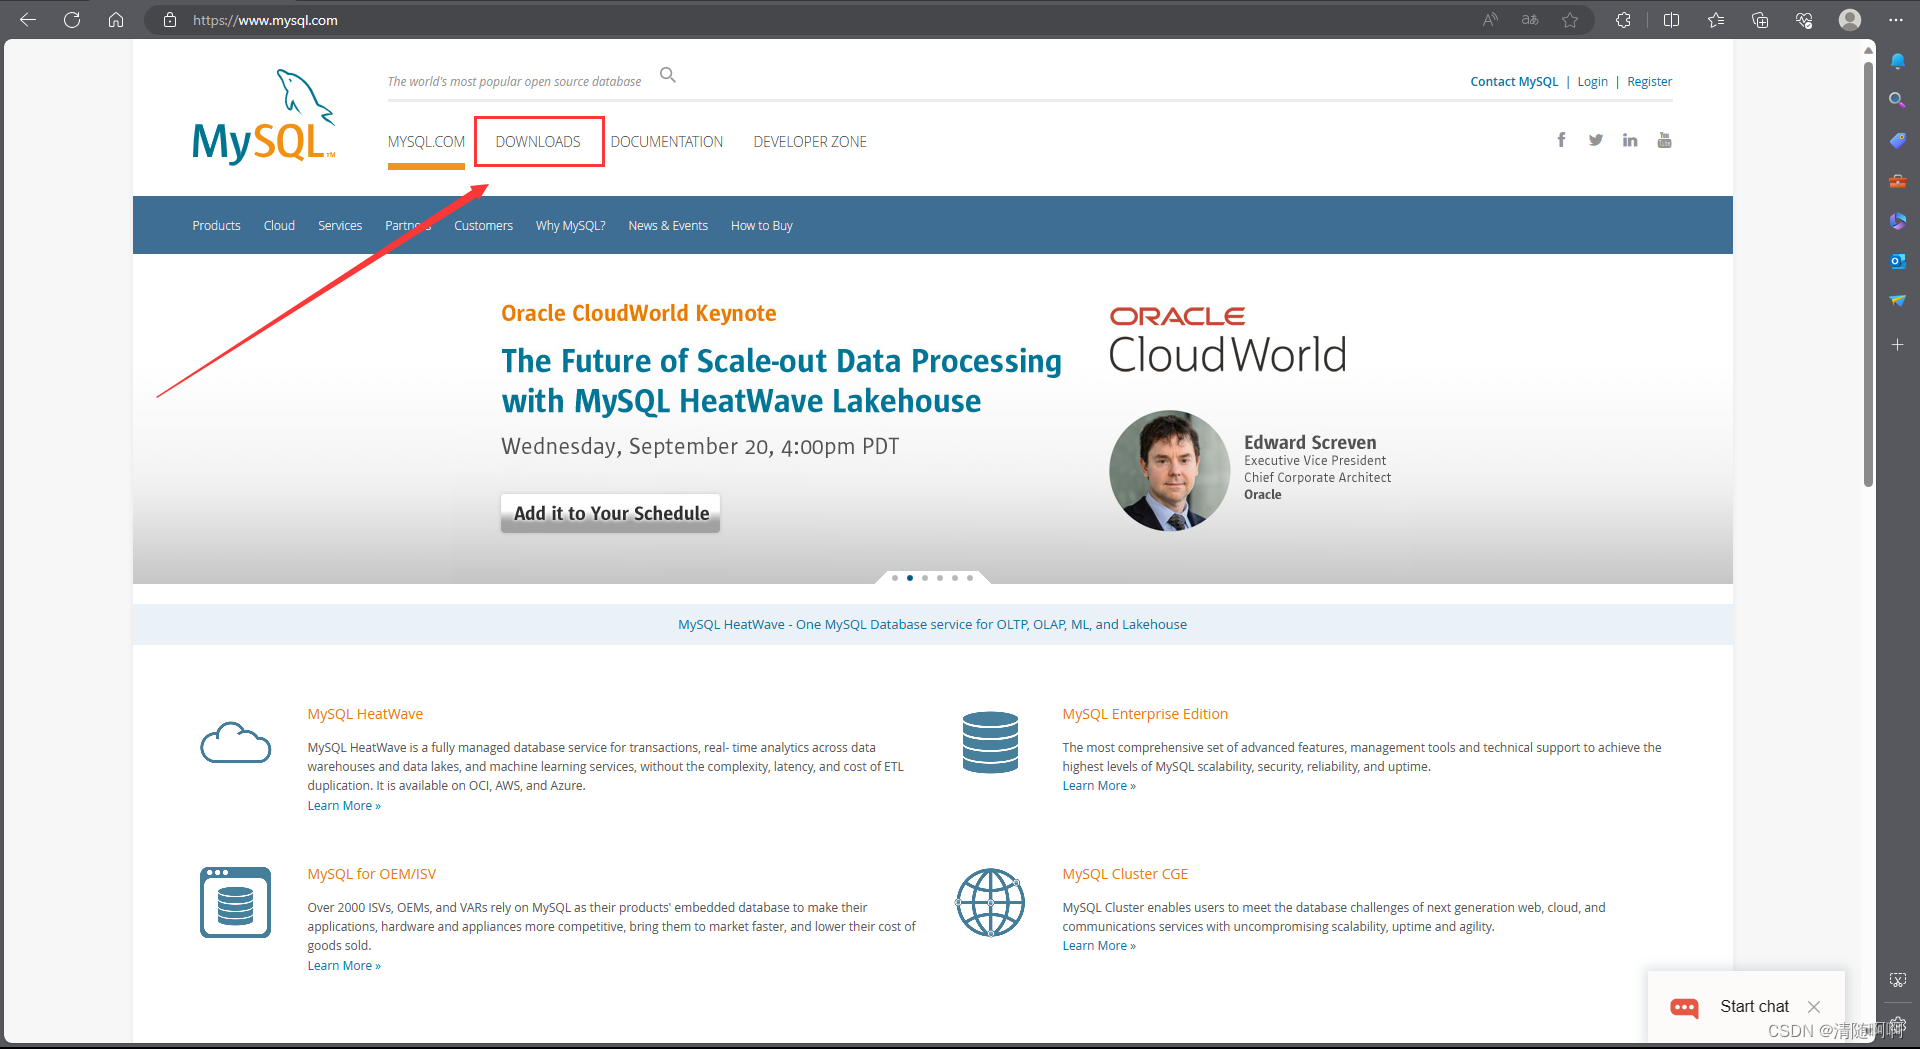Reload the current page
This screenshot has height=1049, width=1920.
72,20
